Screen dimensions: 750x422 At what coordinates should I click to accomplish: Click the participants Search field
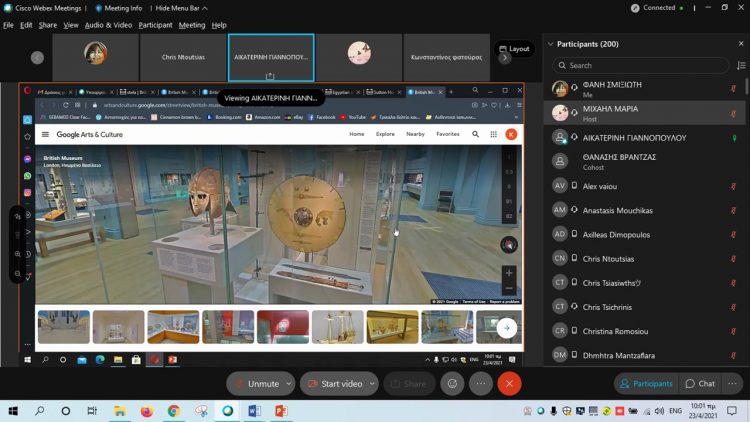click(641, 66)
